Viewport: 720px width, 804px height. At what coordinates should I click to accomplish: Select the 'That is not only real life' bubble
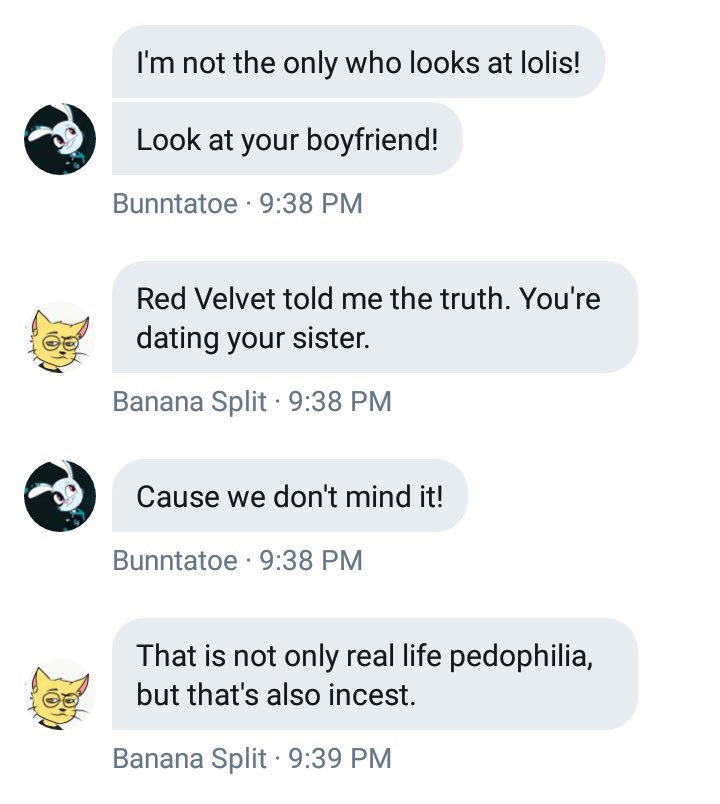pos(375,674)
